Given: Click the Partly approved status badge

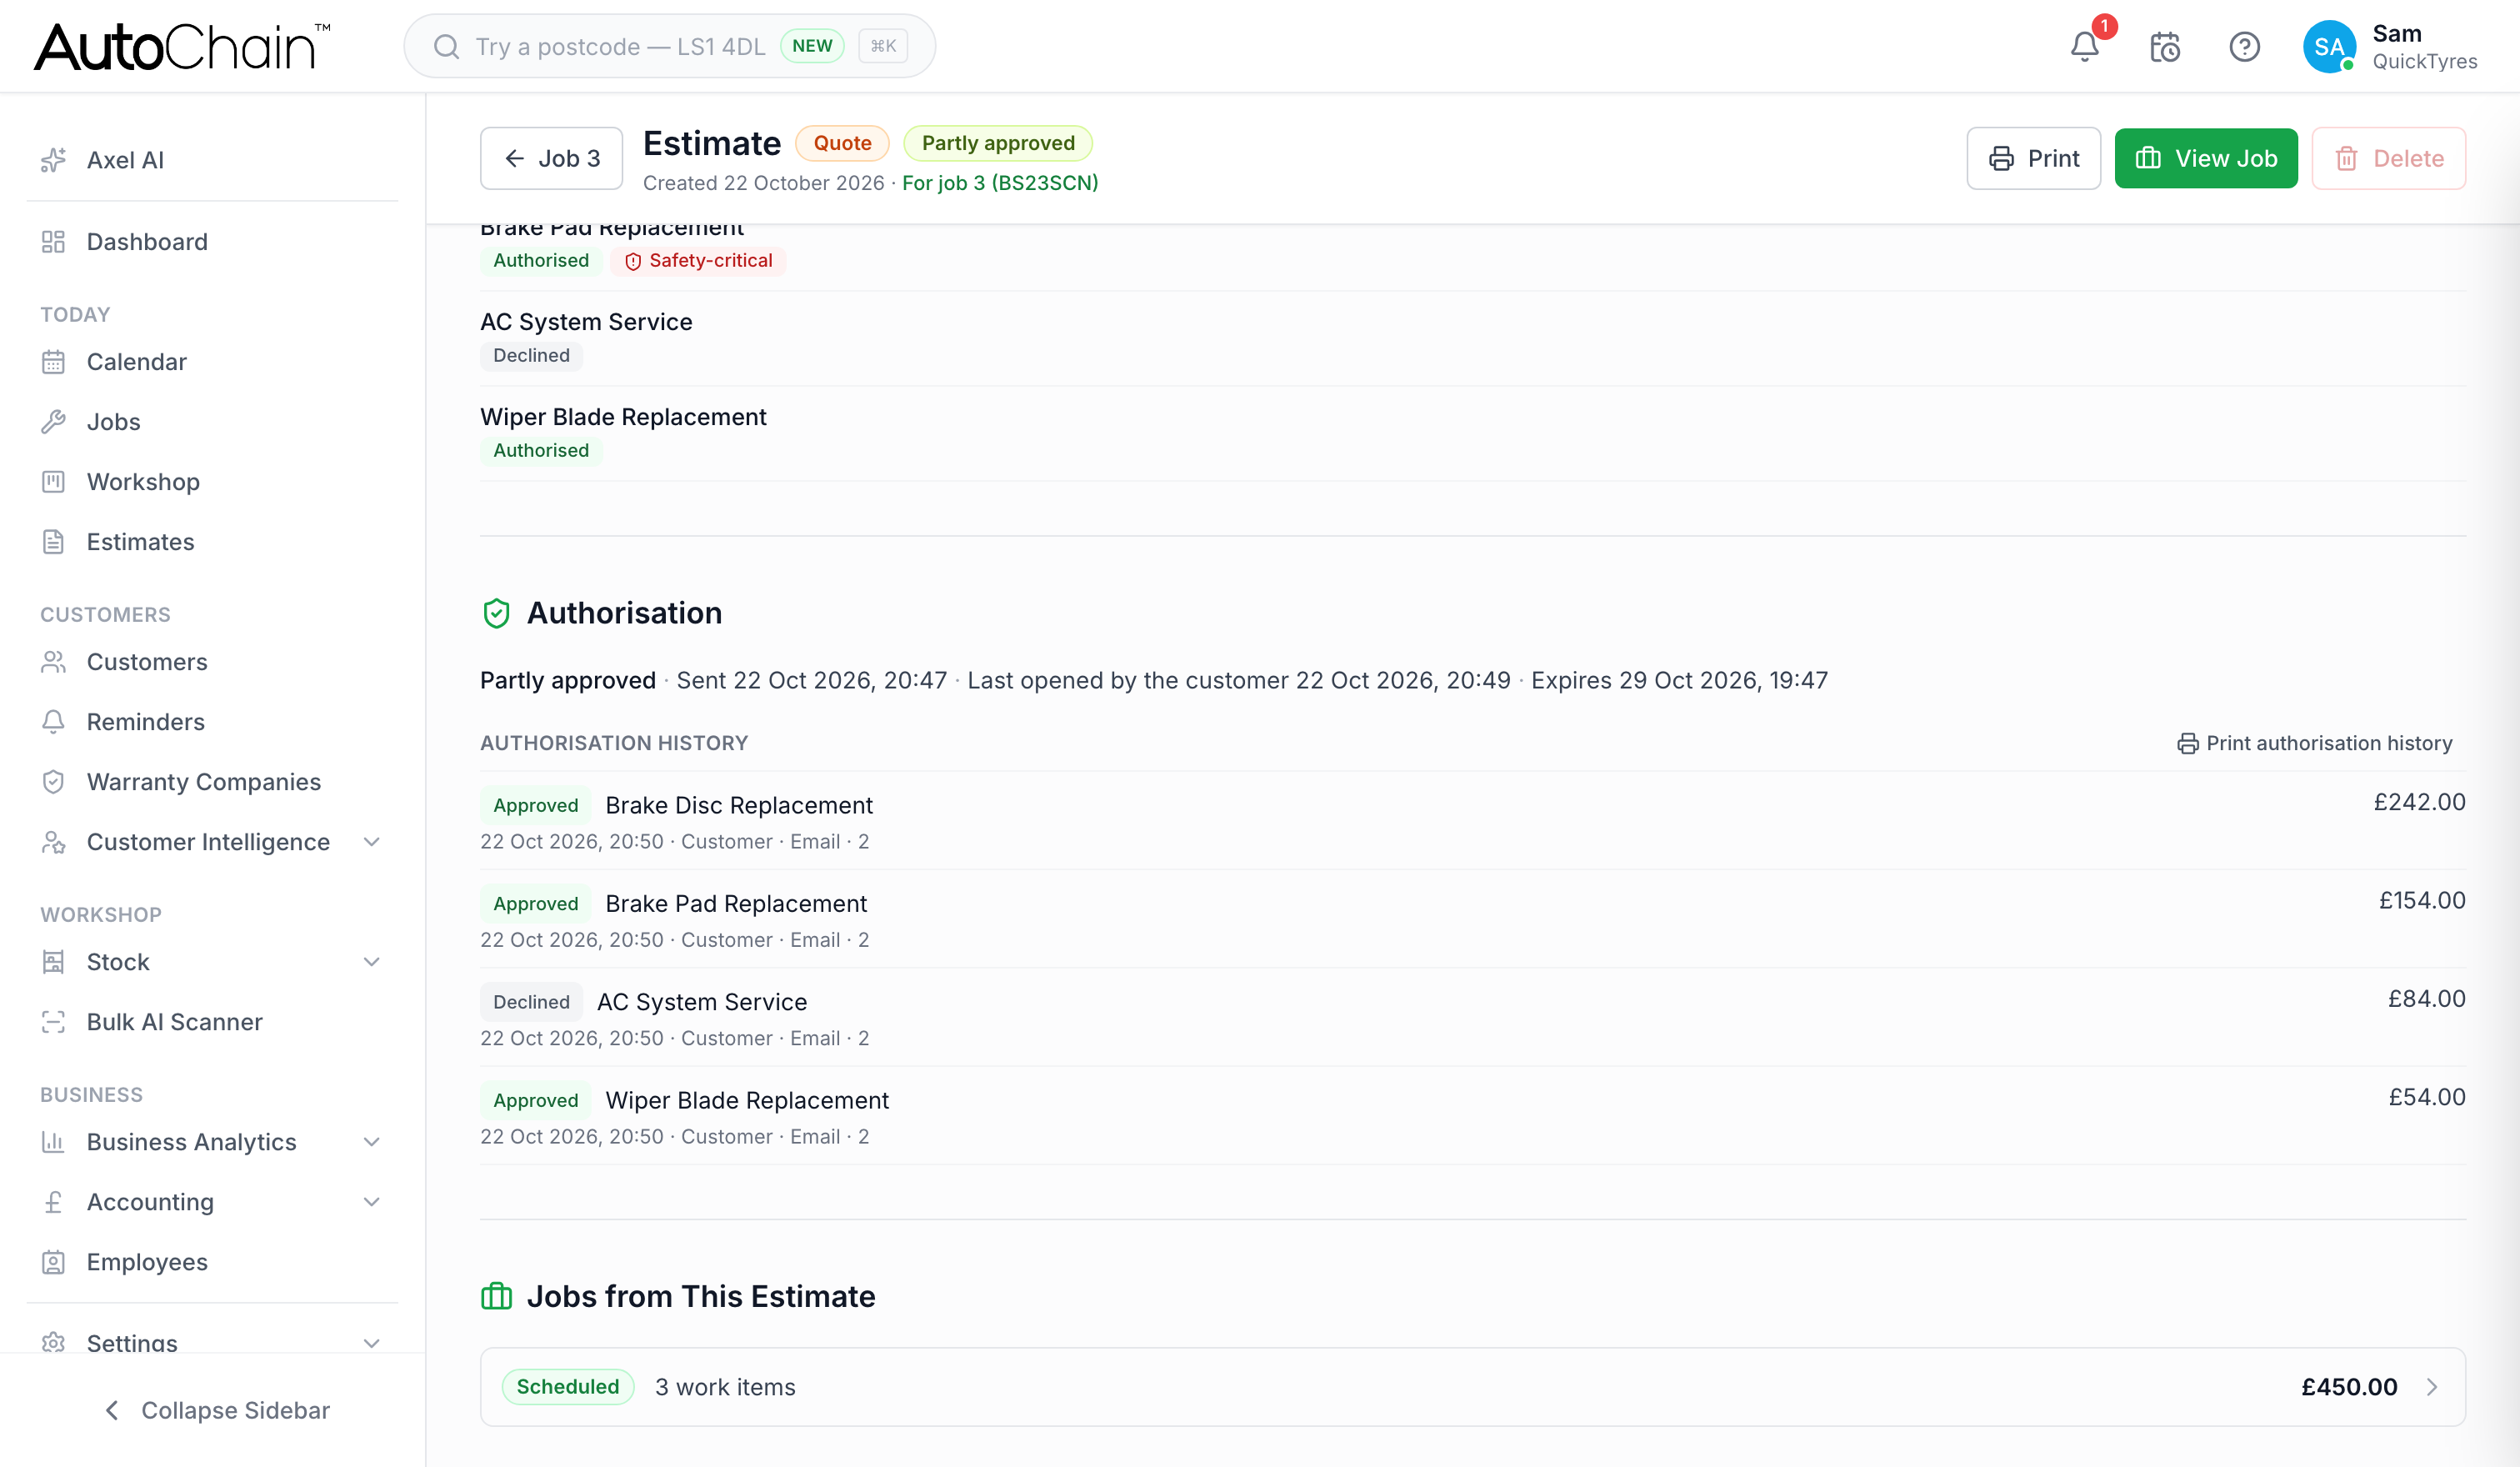Looking at the screenshot, I should click(998, 143).
